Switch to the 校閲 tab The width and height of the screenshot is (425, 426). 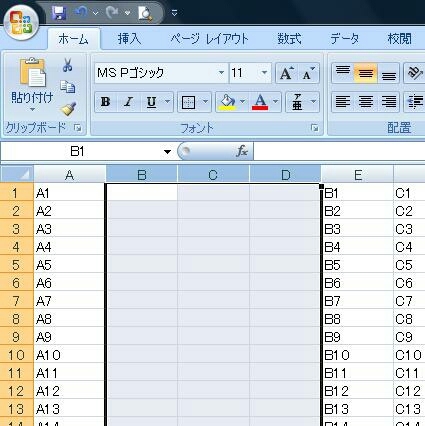pos(399,39)
